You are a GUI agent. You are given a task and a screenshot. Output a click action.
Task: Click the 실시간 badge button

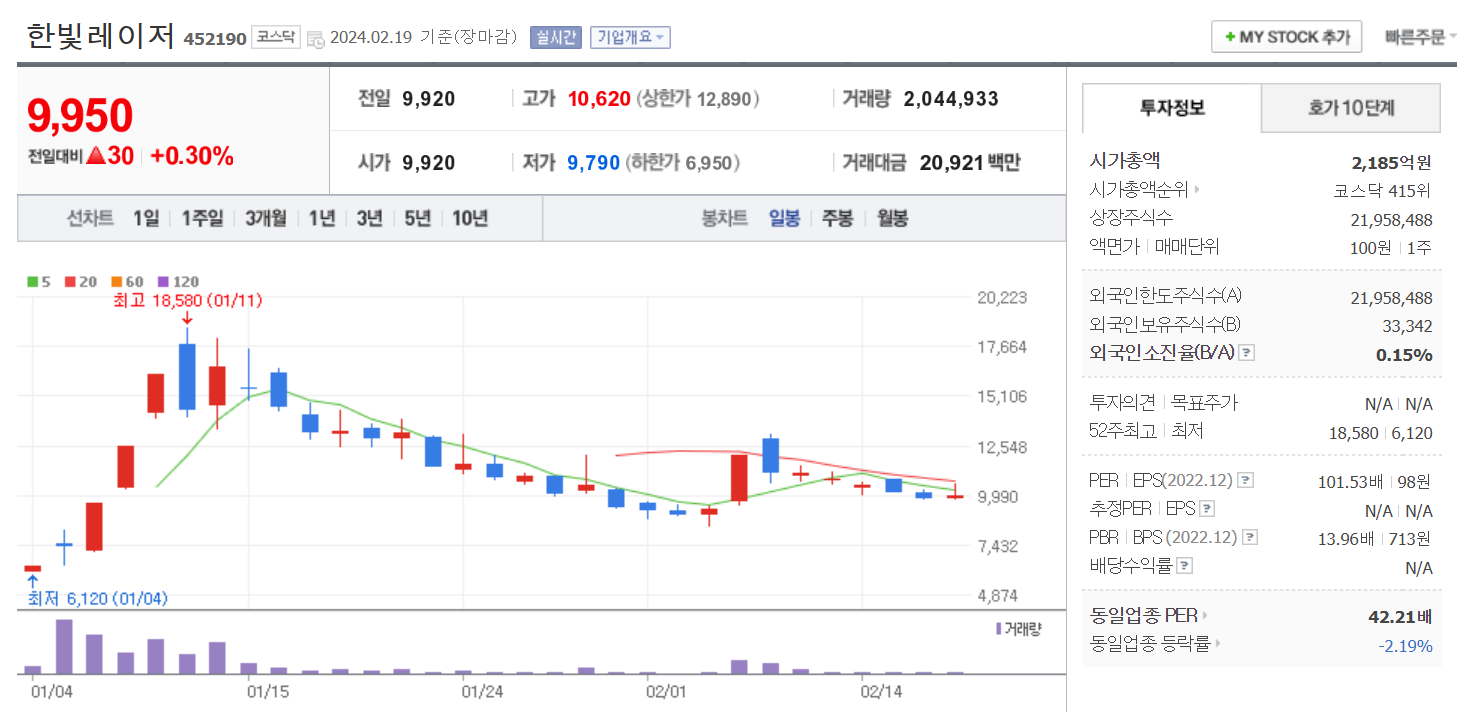(x=555, y=37)
